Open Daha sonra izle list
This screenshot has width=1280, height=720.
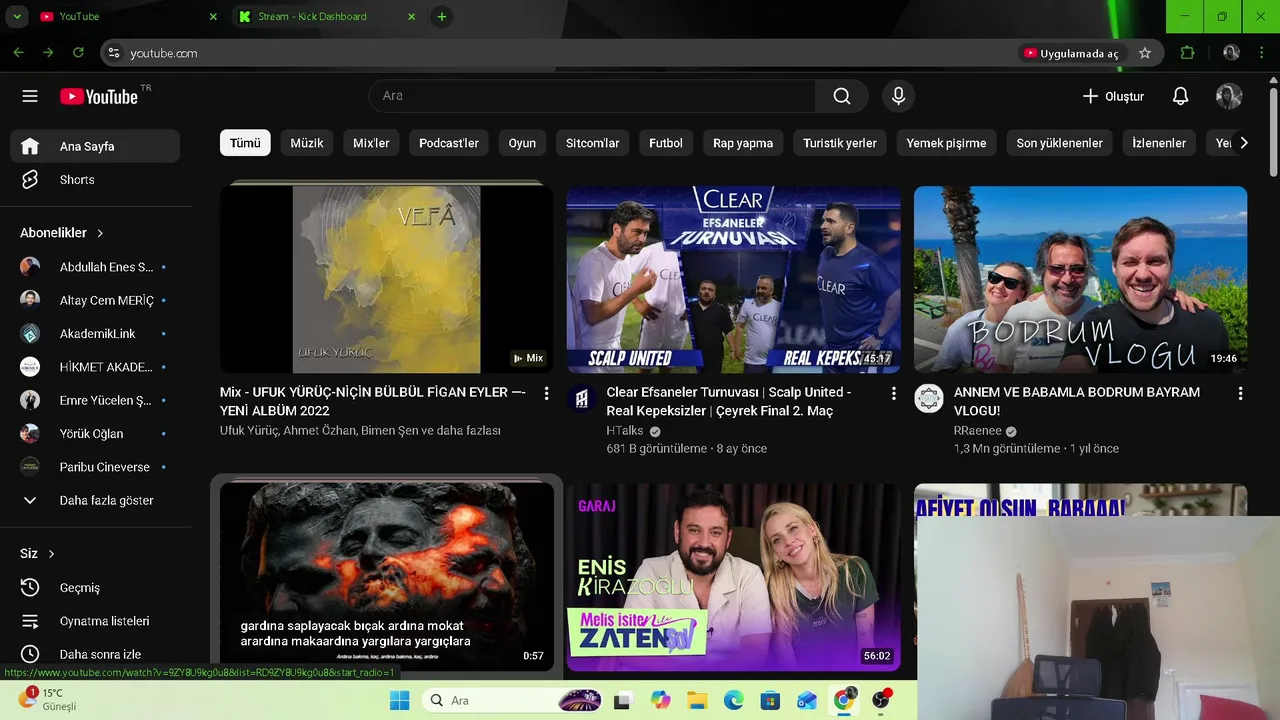(95, 654)
